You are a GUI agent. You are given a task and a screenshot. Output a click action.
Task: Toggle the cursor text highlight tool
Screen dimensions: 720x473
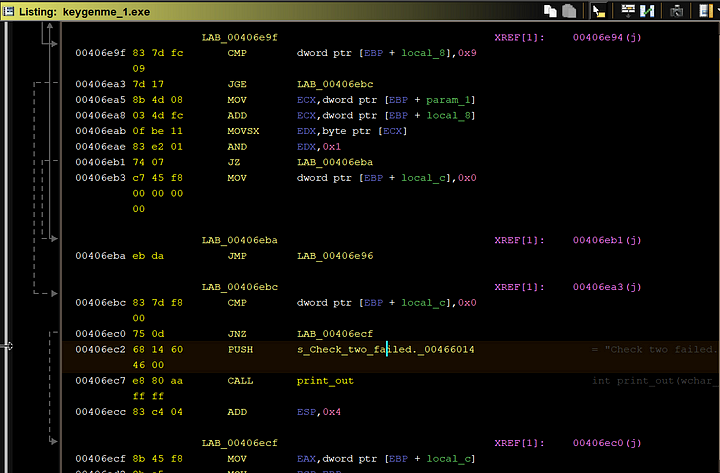click(x=599, y=11)
